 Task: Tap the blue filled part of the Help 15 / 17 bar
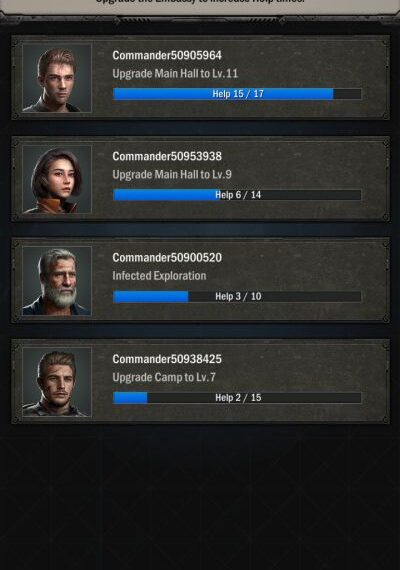click(x=223, y=94)
